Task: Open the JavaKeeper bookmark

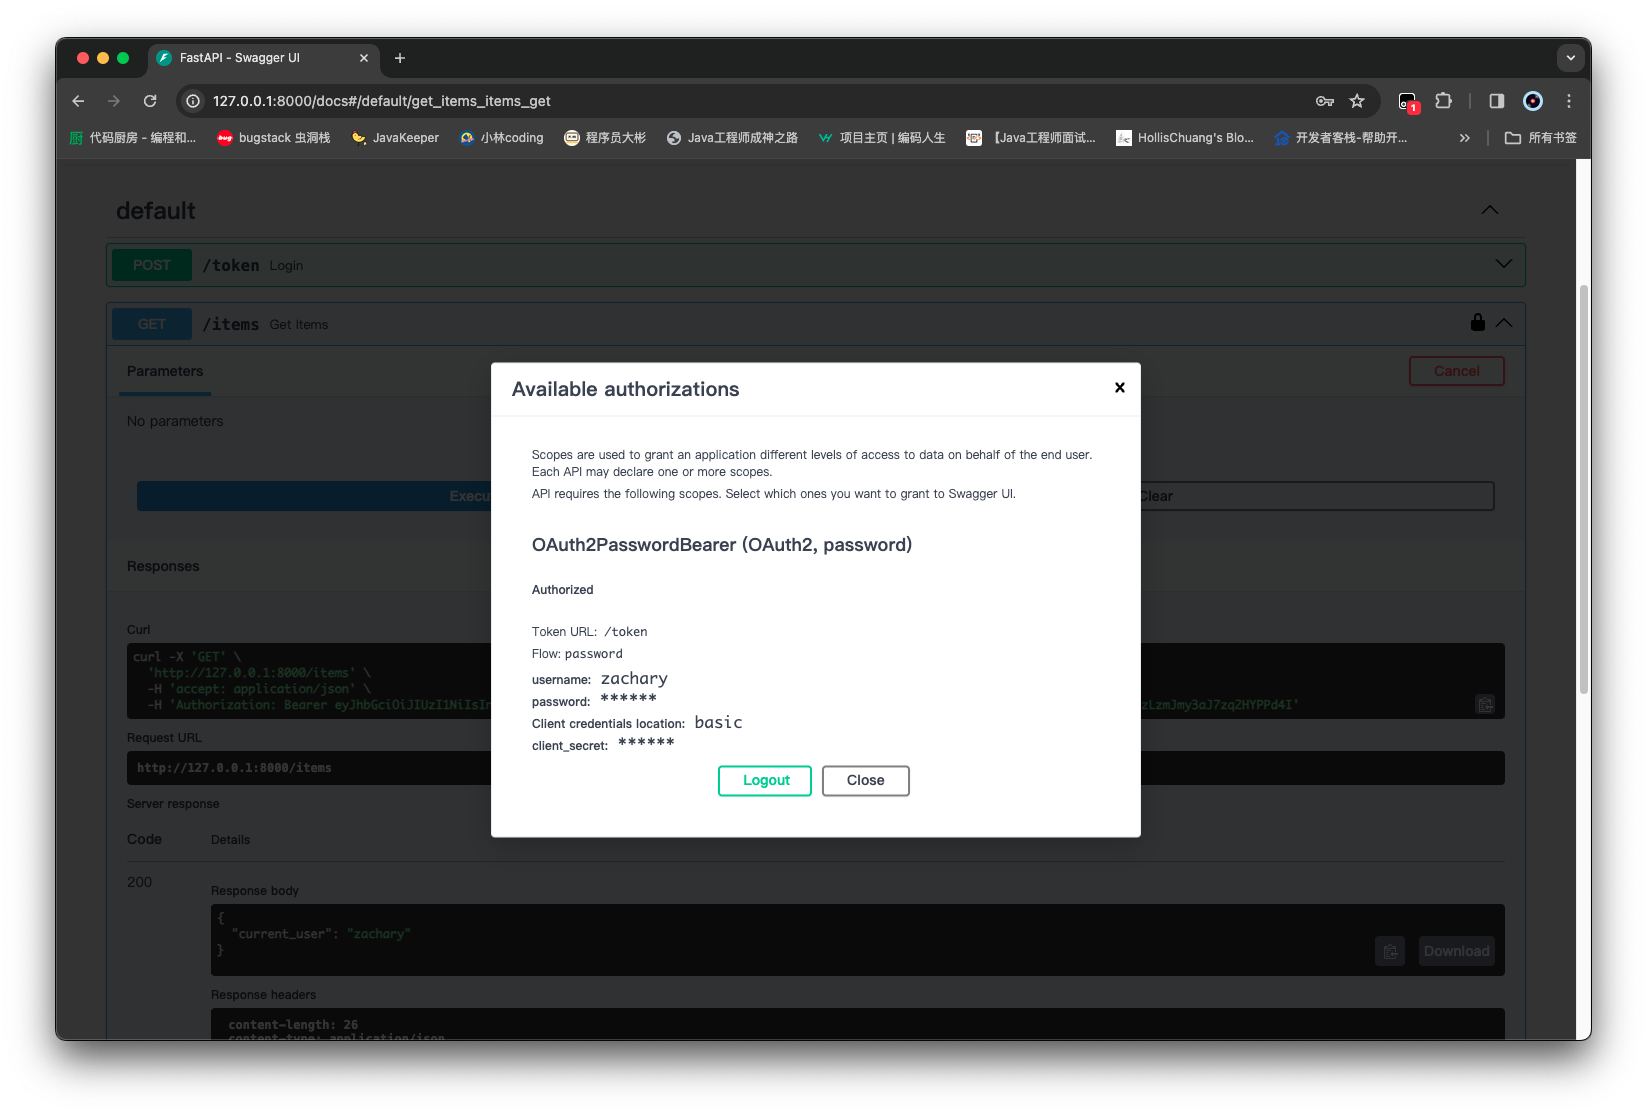Action: (395, 138)
